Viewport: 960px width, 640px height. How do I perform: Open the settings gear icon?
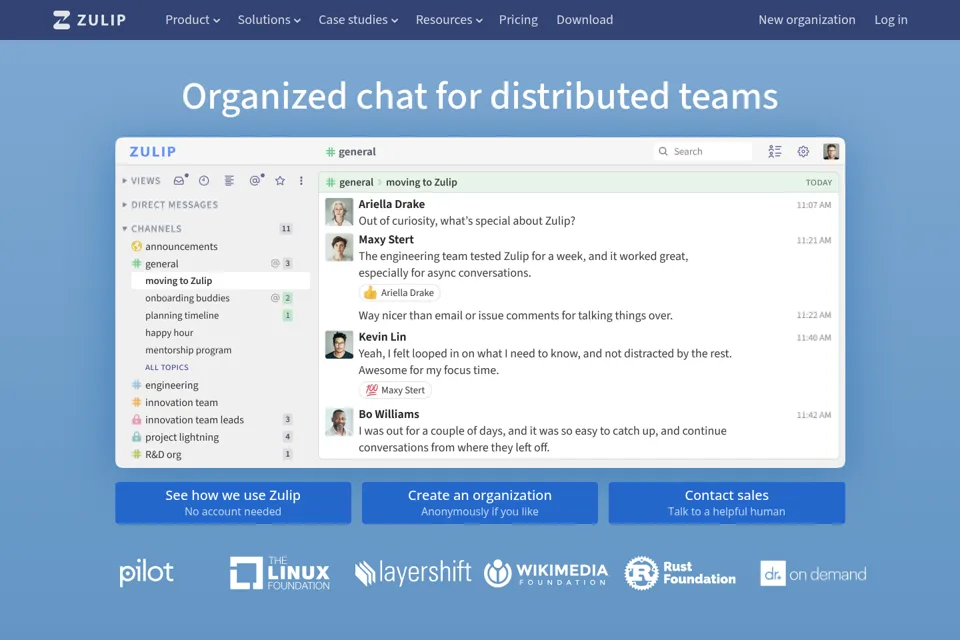click(x=803, y=151)
